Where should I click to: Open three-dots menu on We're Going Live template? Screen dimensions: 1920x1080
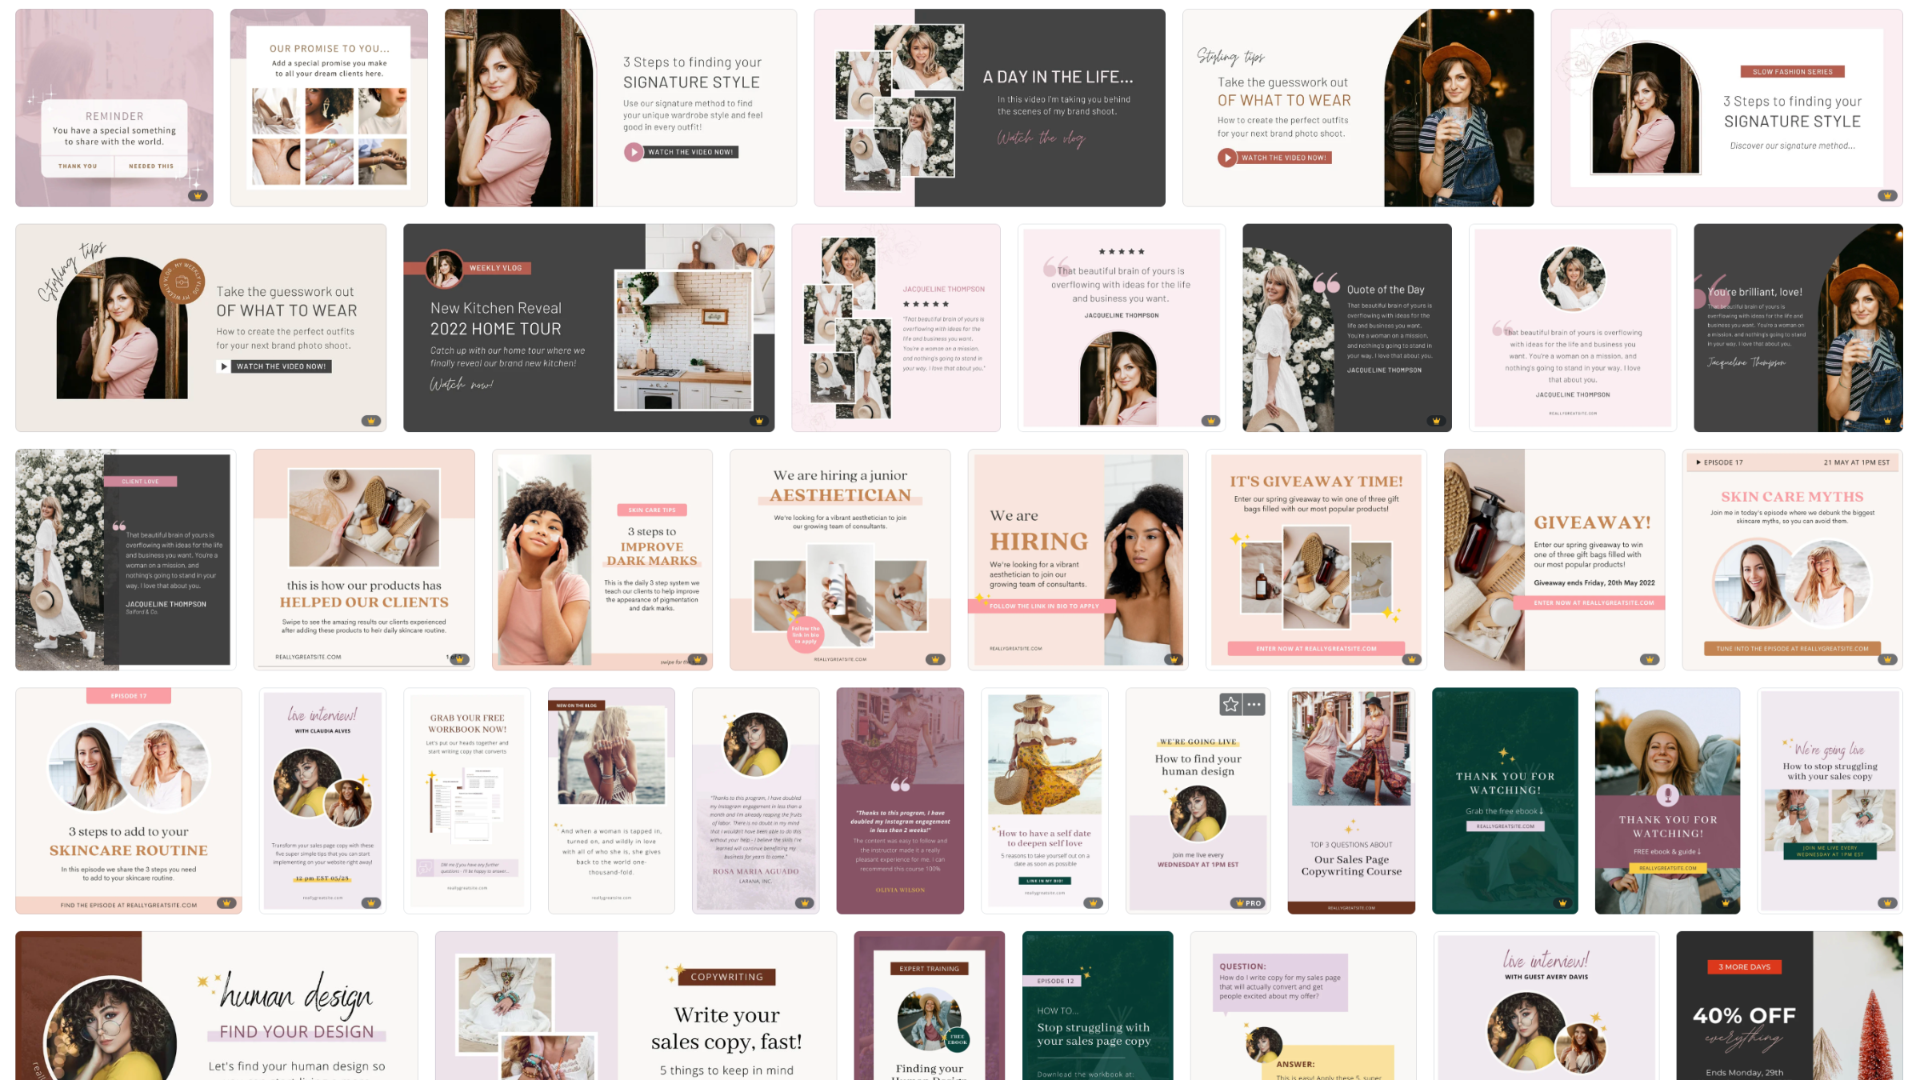(1254, 705)
